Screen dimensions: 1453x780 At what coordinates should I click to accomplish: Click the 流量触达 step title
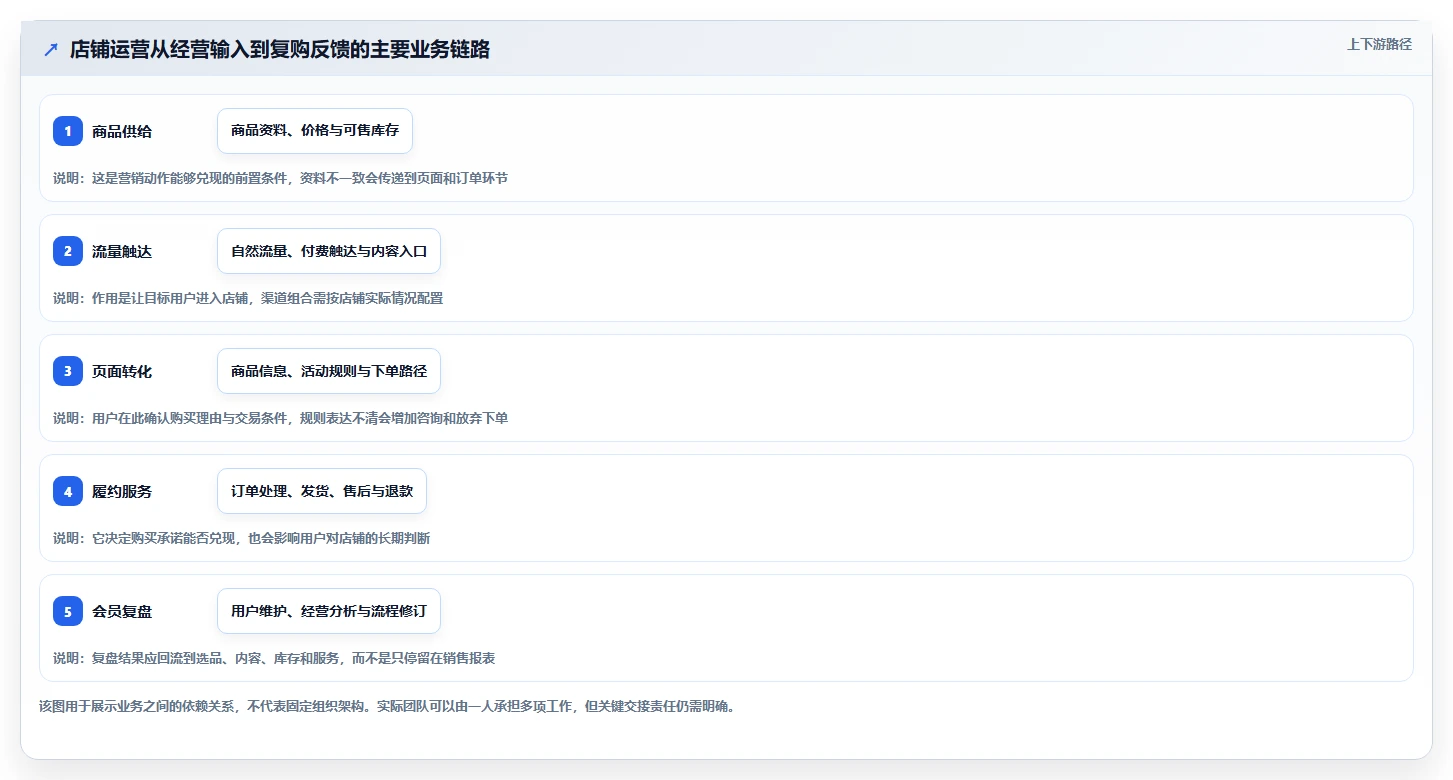click(122, 251)
